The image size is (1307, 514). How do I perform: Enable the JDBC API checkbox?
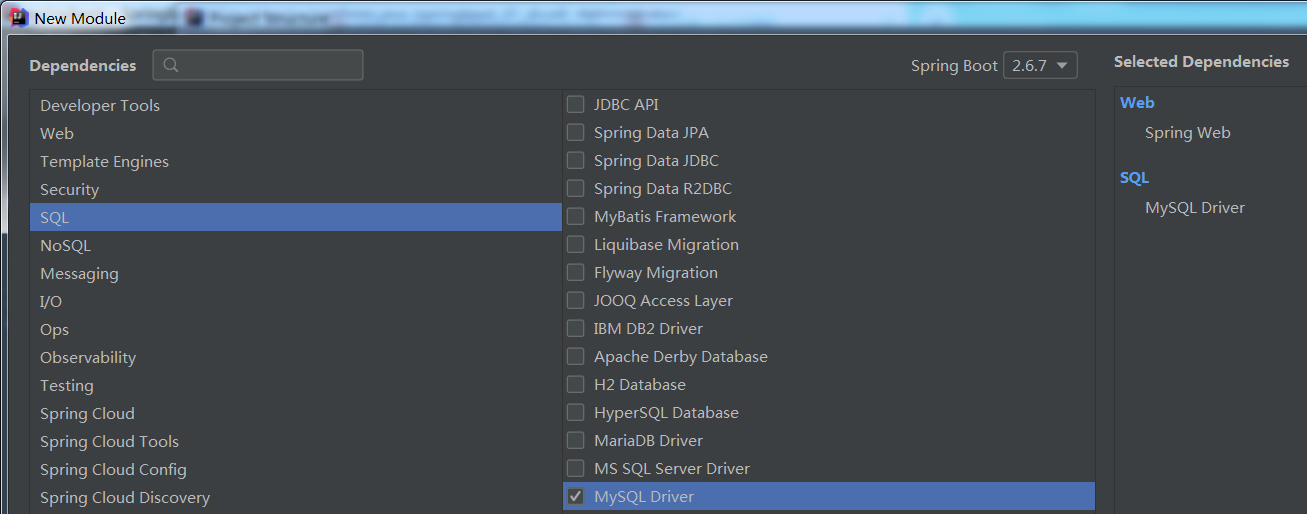point(575,104)
